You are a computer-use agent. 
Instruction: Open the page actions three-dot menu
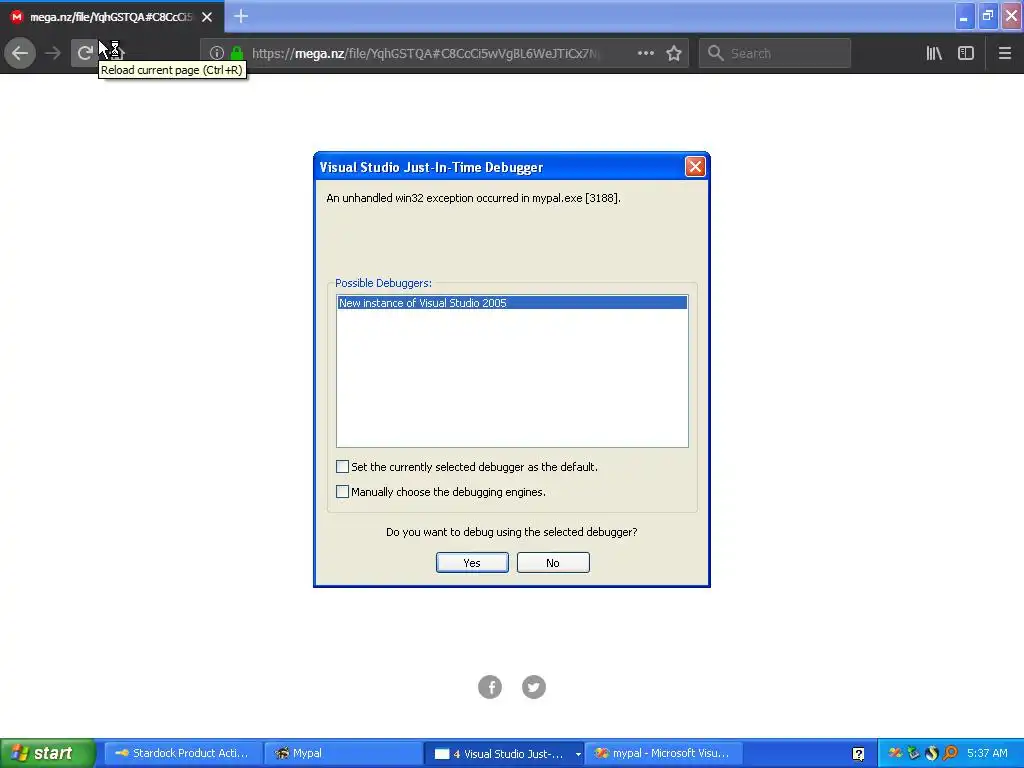pyautogui.click(x=645, y=53)
